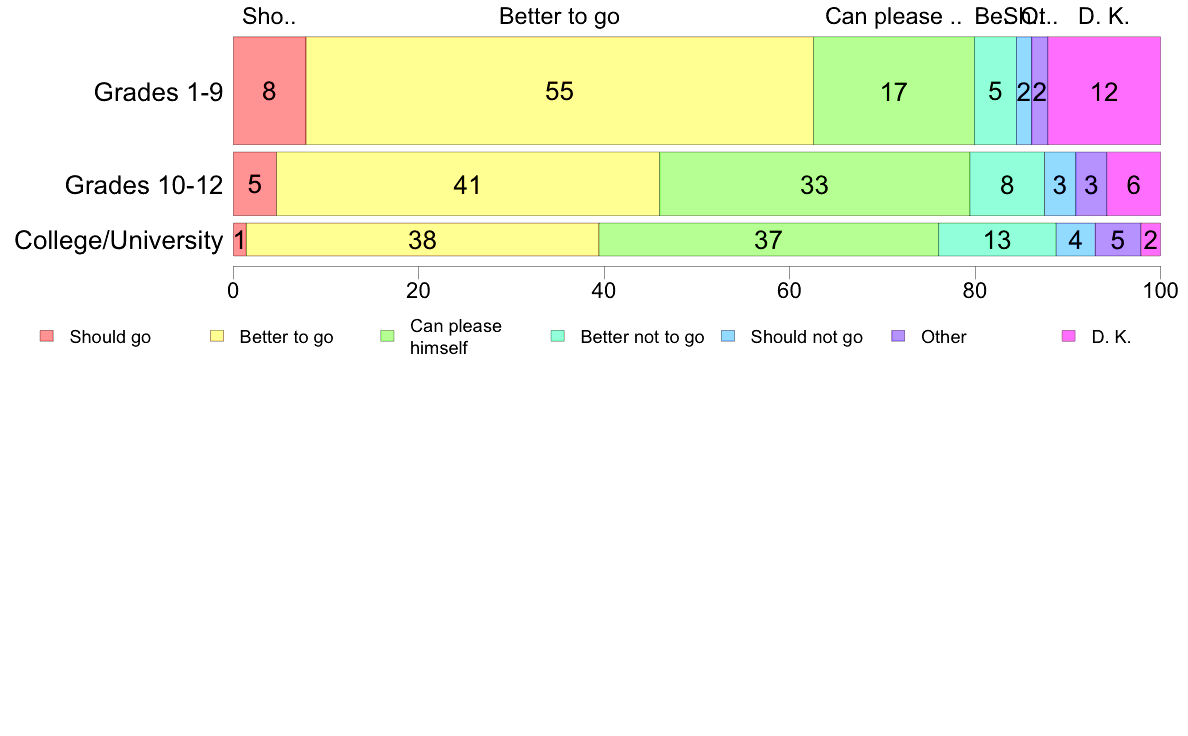Click the Grades 1-9 magenta segment labeled 12
Image resolution: width=1188 pixels, height=736 pixels.
tap(1104, 90)
